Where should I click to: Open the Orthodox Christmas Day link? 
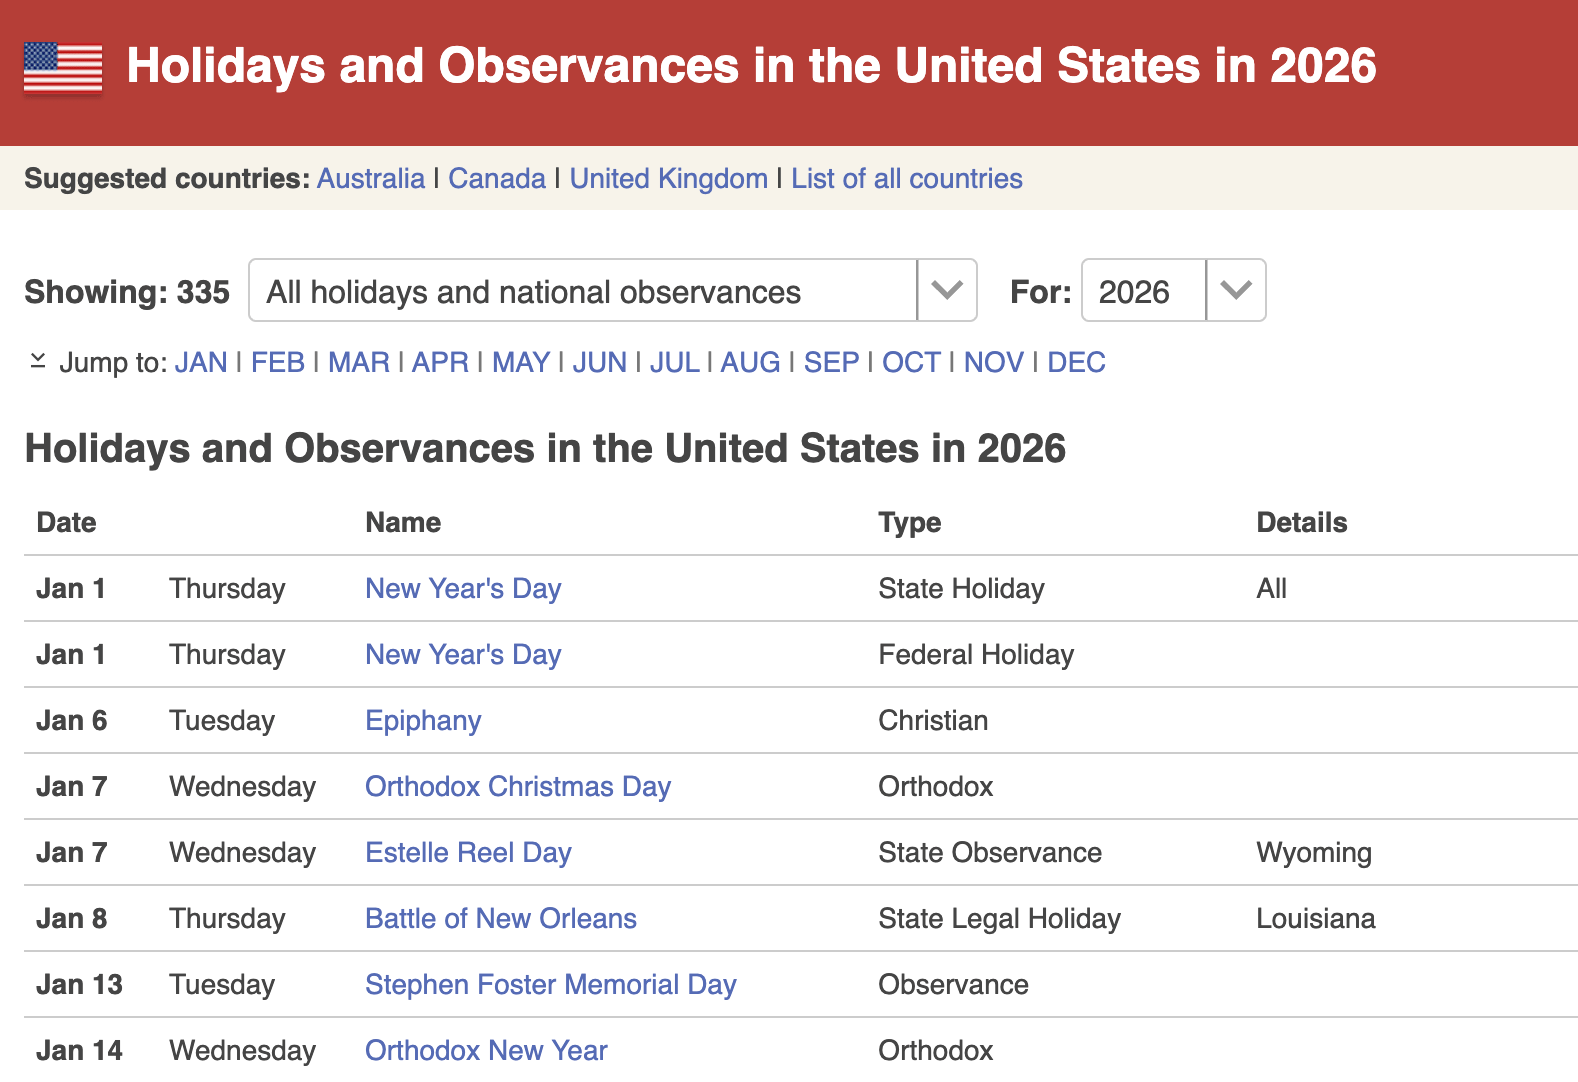tap(517, 787)
